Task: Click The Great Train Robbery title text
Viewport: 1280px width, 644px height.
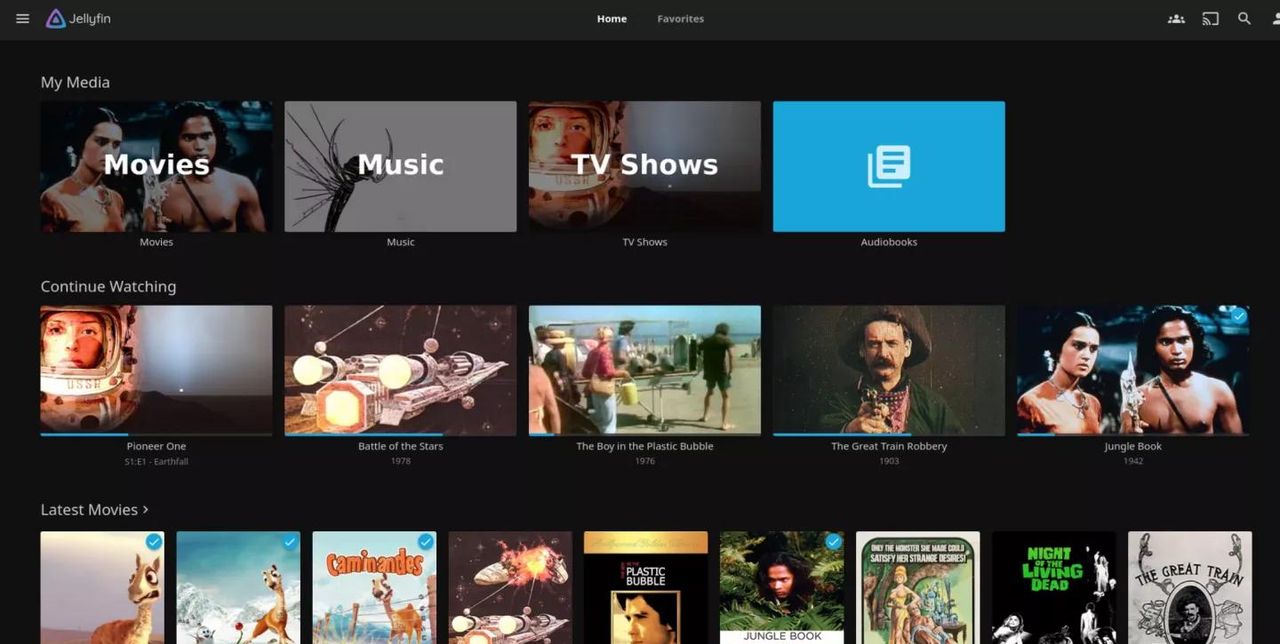Action: (x=889, y=446)
